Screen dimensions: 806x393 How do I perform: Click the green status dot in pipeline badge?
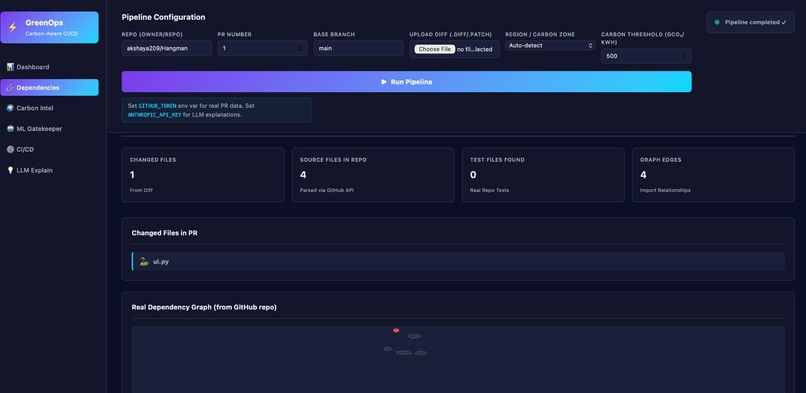[x=717, y=23]
